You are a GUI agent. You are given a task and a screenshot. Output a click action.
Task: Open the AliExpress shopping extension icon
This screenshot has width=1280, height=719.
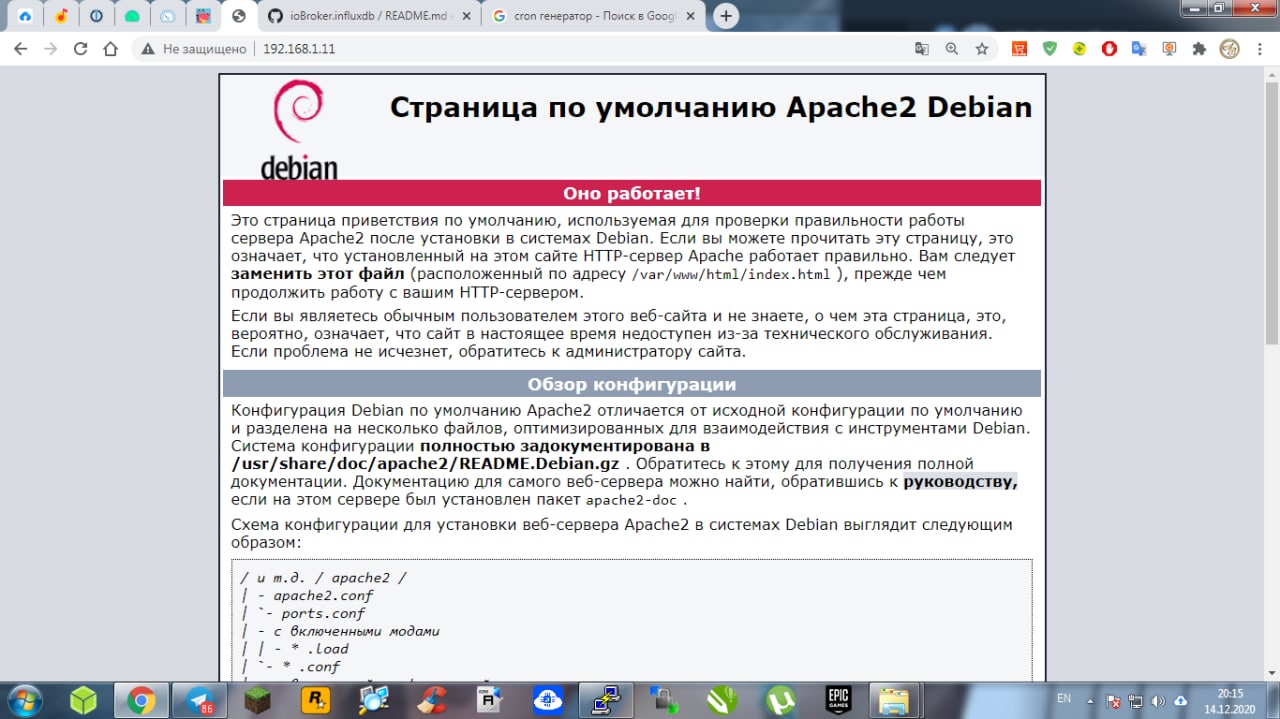coord(1019,48)
